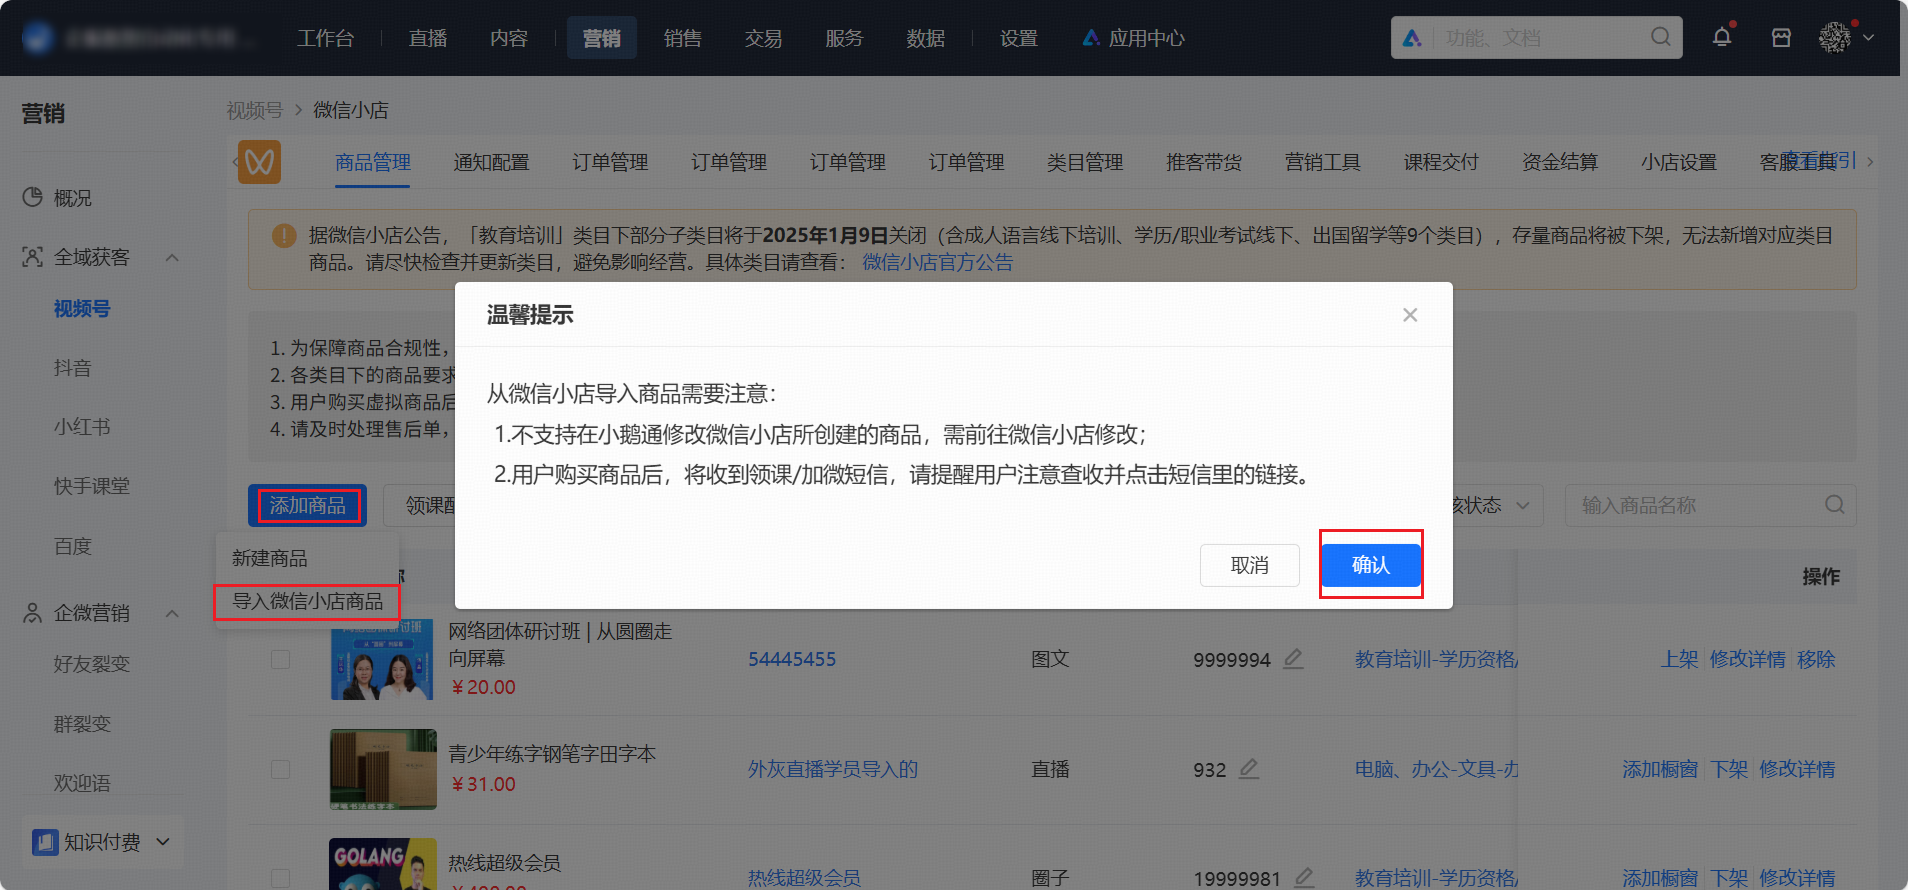This screenshot has width=1908, height=890.
Task: Select 视频号 in sidebar
Action: point(82,309)
